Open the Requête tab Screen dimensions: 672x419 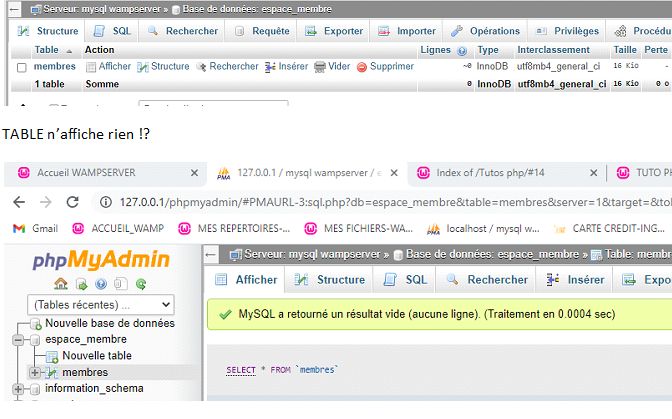[261, 31]
